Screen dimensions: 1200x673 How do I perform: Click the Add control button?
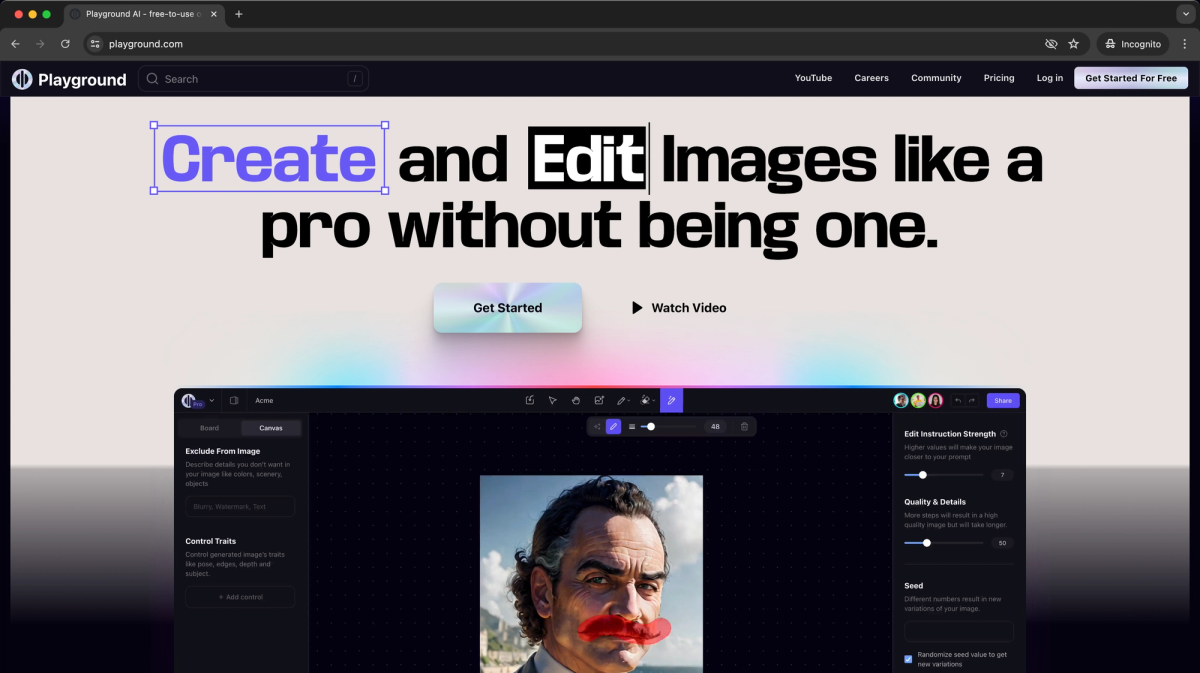coord(240,597)
